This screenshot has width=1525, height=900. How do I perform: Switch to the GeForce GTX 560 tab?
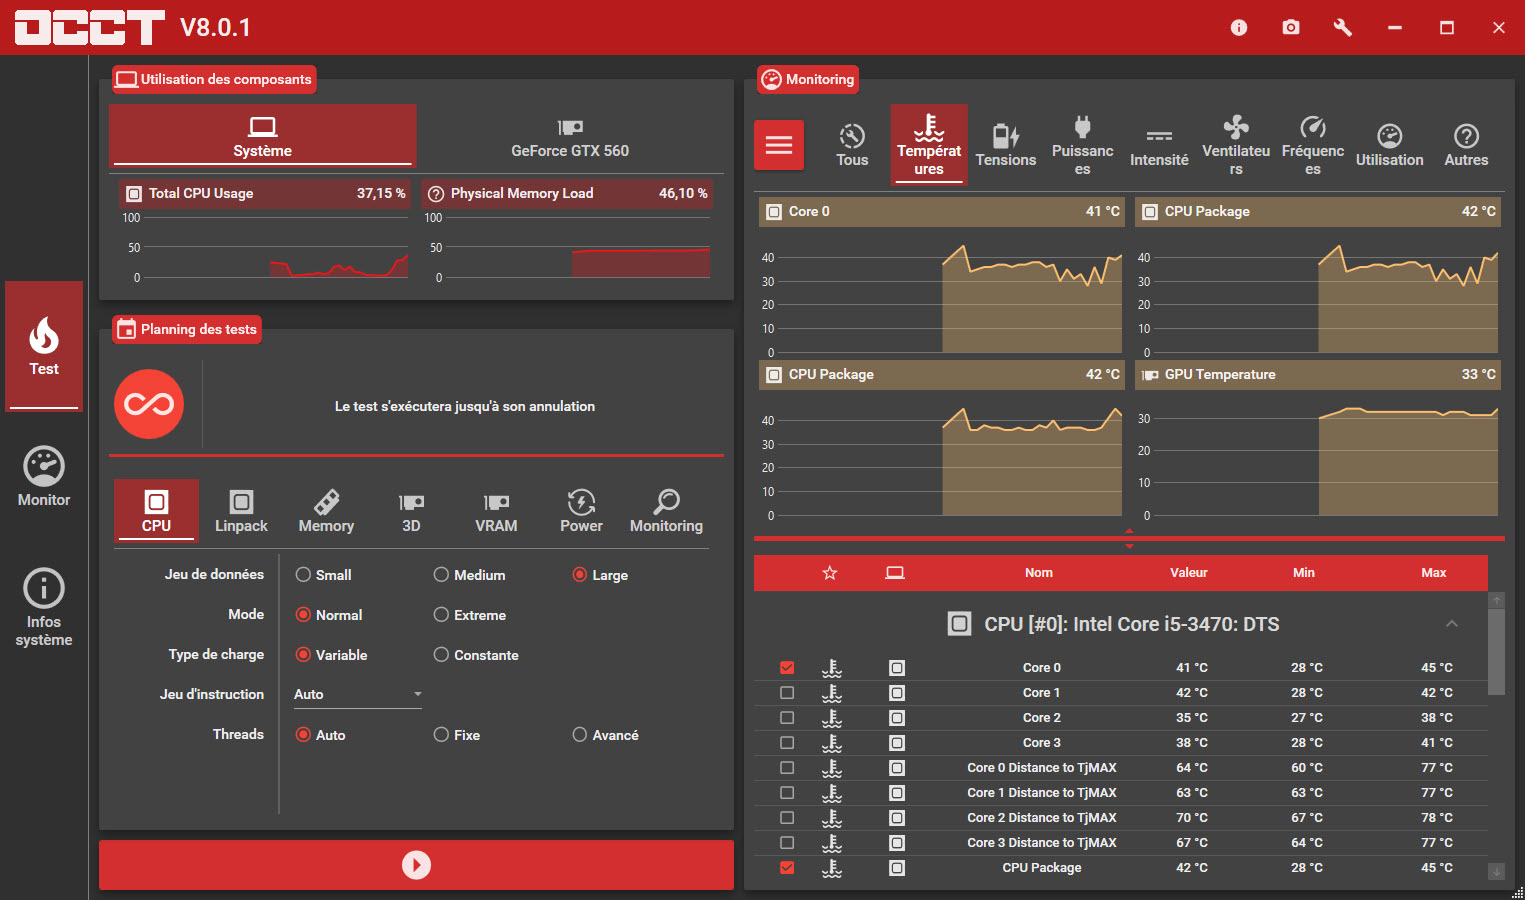(570, 138)
